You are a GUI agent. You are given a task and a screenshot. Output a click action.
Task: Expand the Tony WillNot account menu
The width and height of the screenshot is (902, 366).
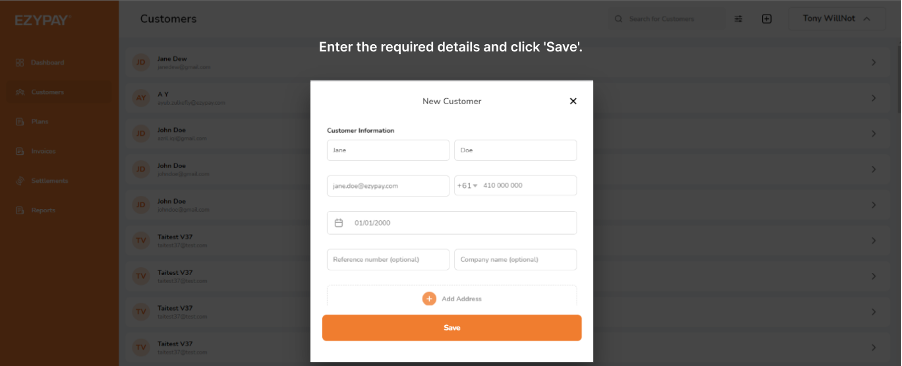pos(837,19)
